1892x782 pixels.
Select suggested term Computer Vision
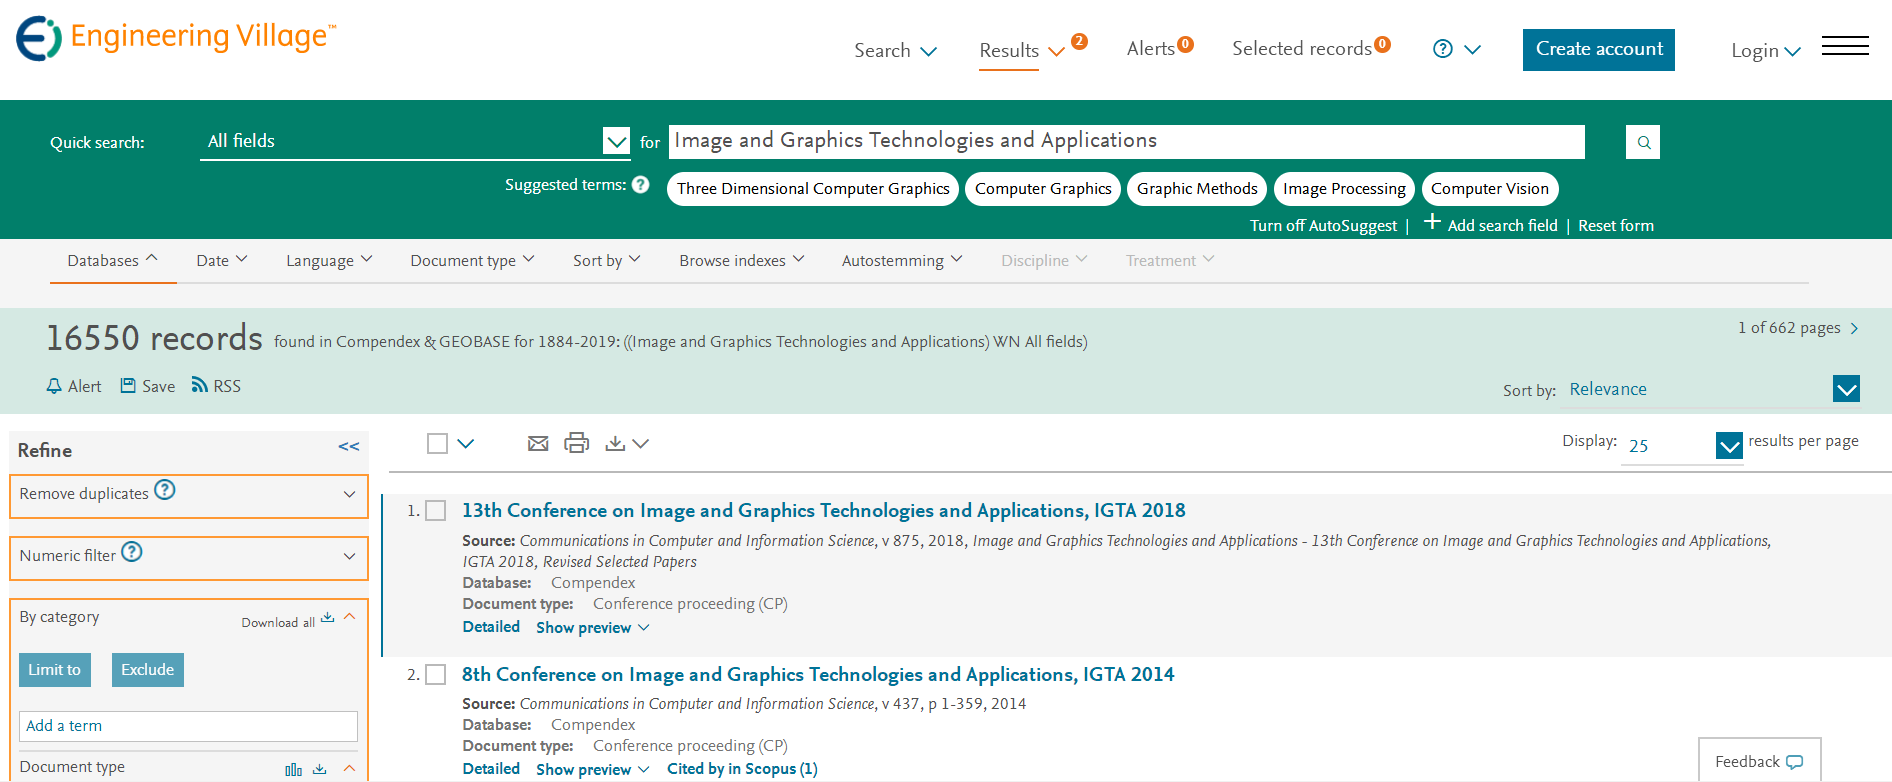[1490, 189]
